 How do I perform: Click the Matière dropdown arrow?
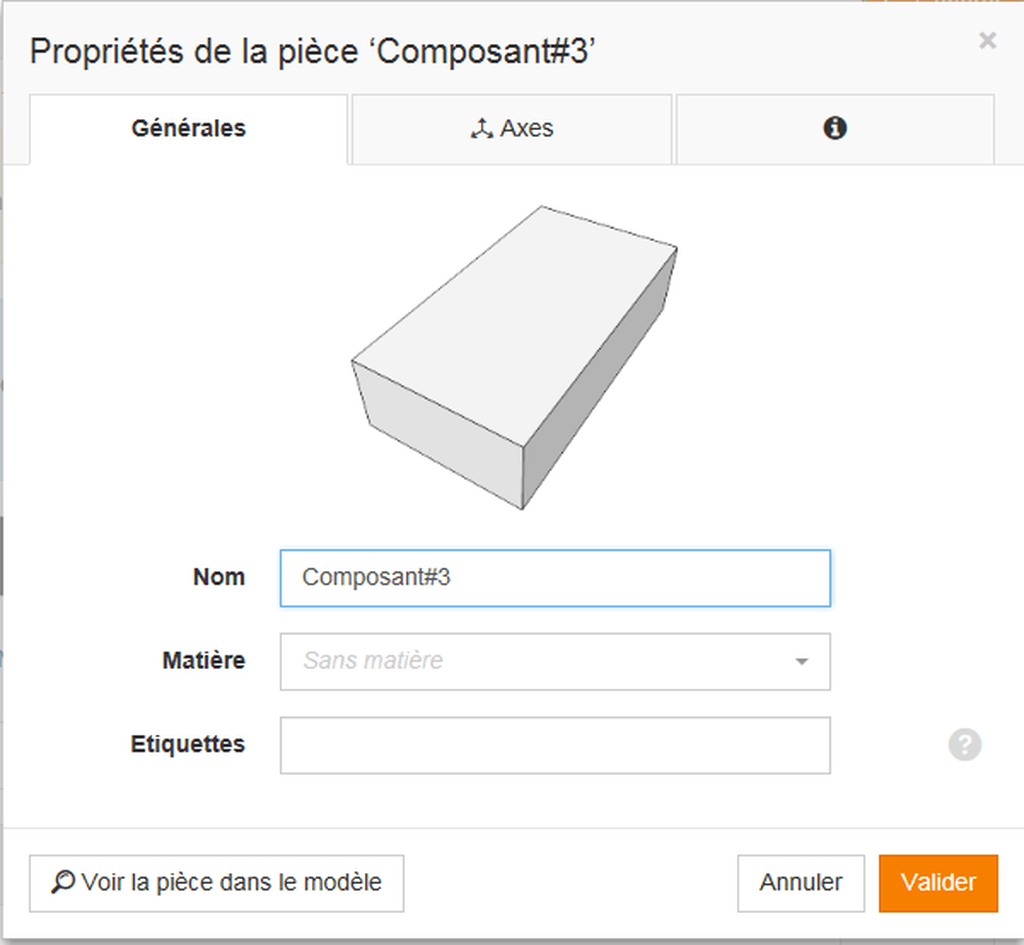802,662
